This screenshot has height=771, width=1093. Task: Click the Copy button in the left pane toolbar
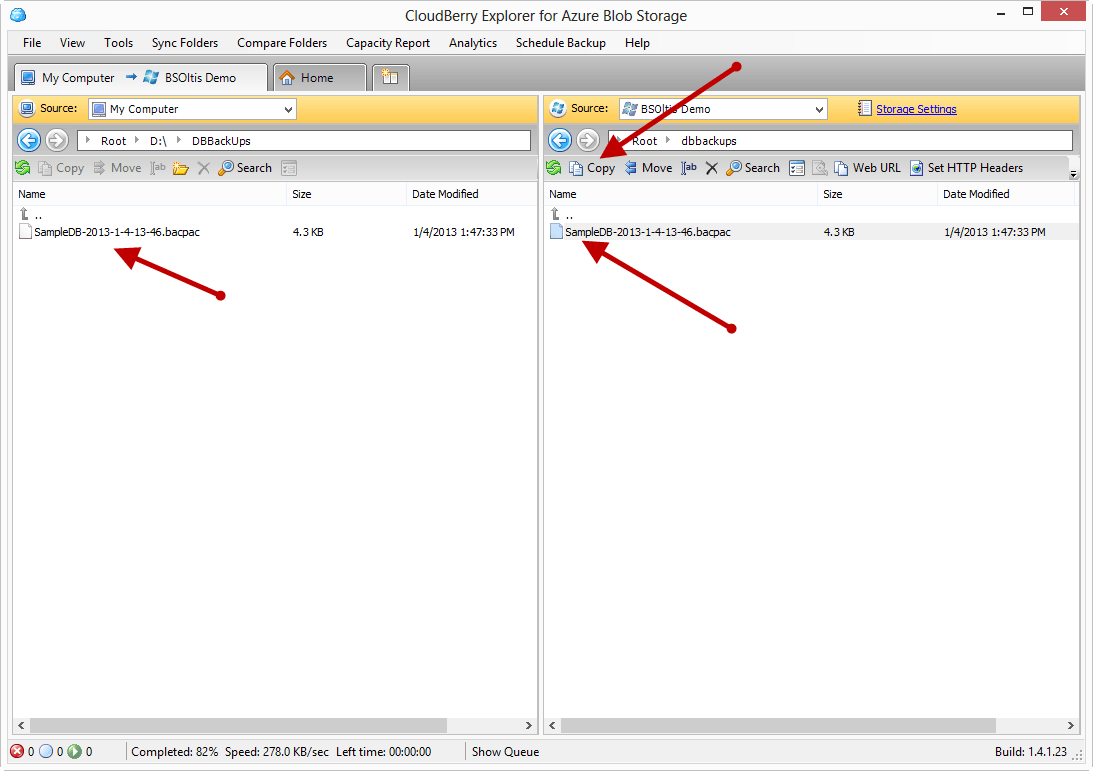(x=61, y=168)
